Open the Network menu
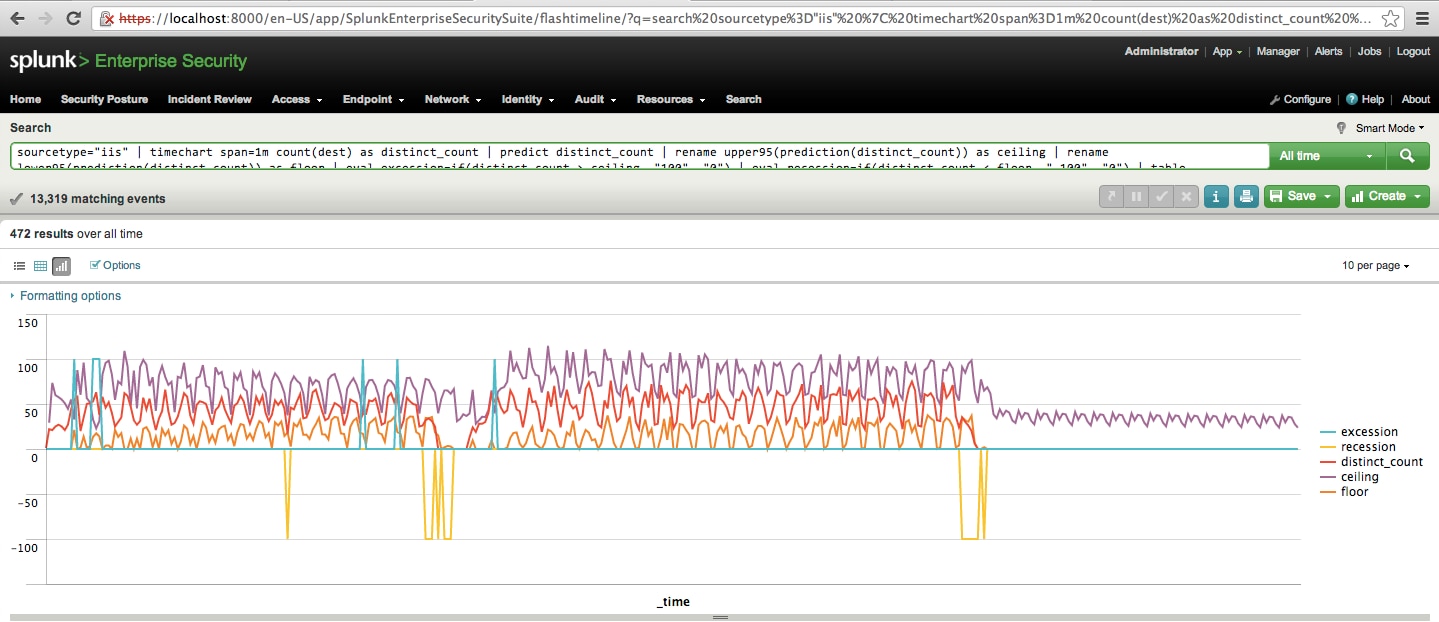 point(453,99)
